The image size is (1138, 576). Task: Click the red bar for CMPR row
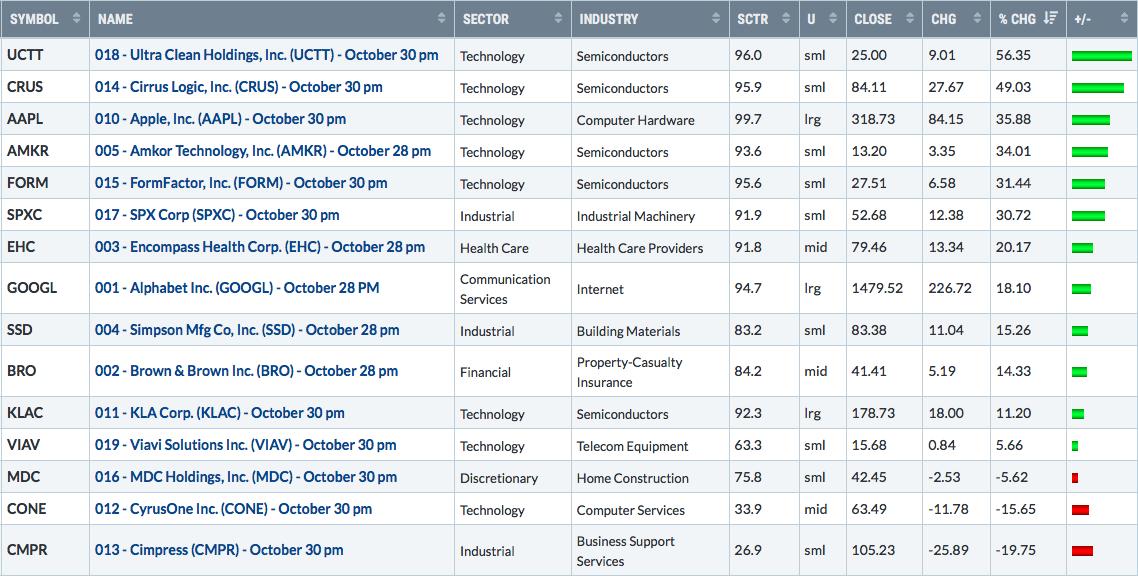click(x=1082, y=551)
